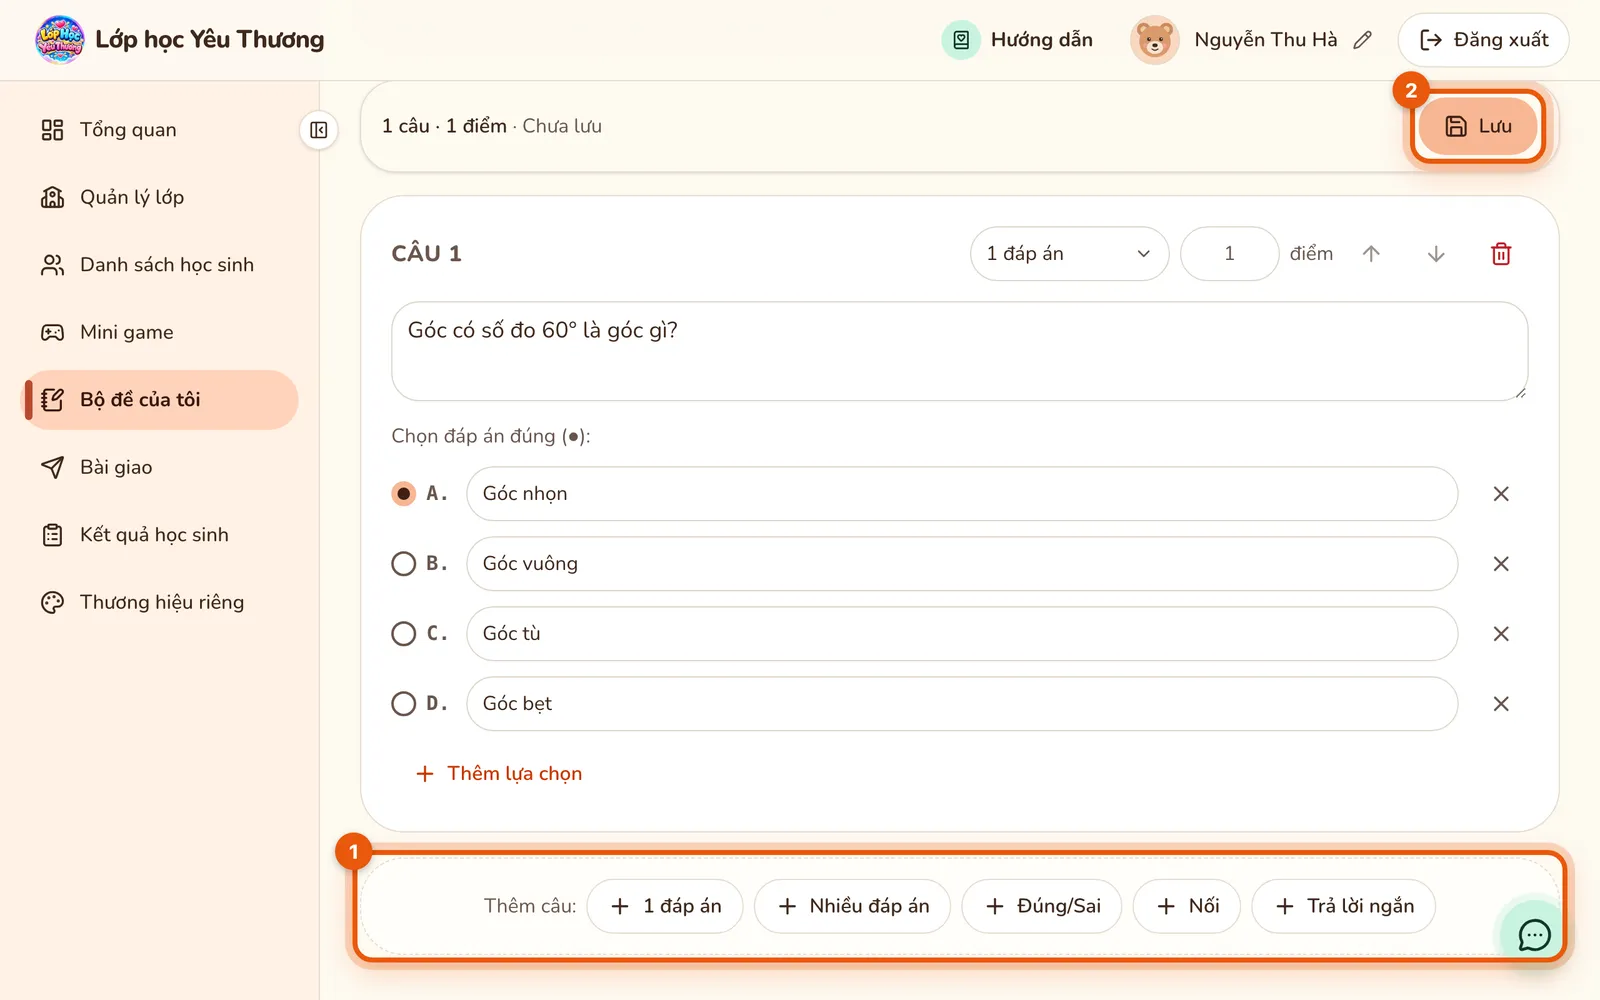Add a Trả lời ngắn question

coord(1344,906)
